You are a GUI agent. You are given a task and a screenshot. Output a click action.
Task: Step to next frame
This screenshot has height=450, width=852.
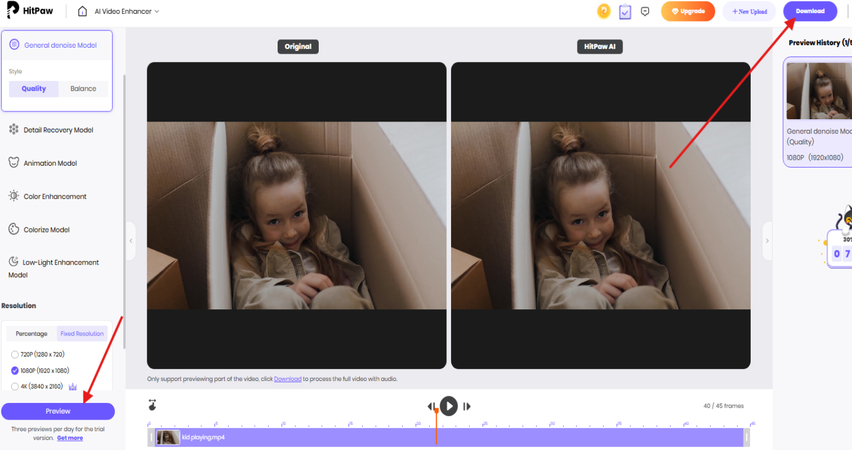coord(467,406)
